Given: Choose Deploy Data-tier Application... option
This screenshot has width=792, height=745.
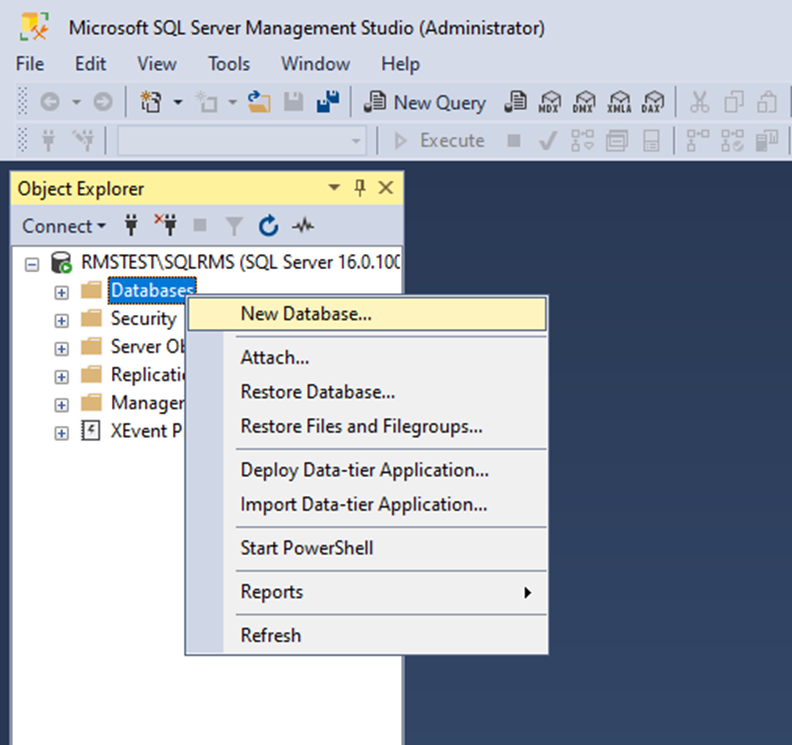Looking at the screenshot, I should click(367, 470).
